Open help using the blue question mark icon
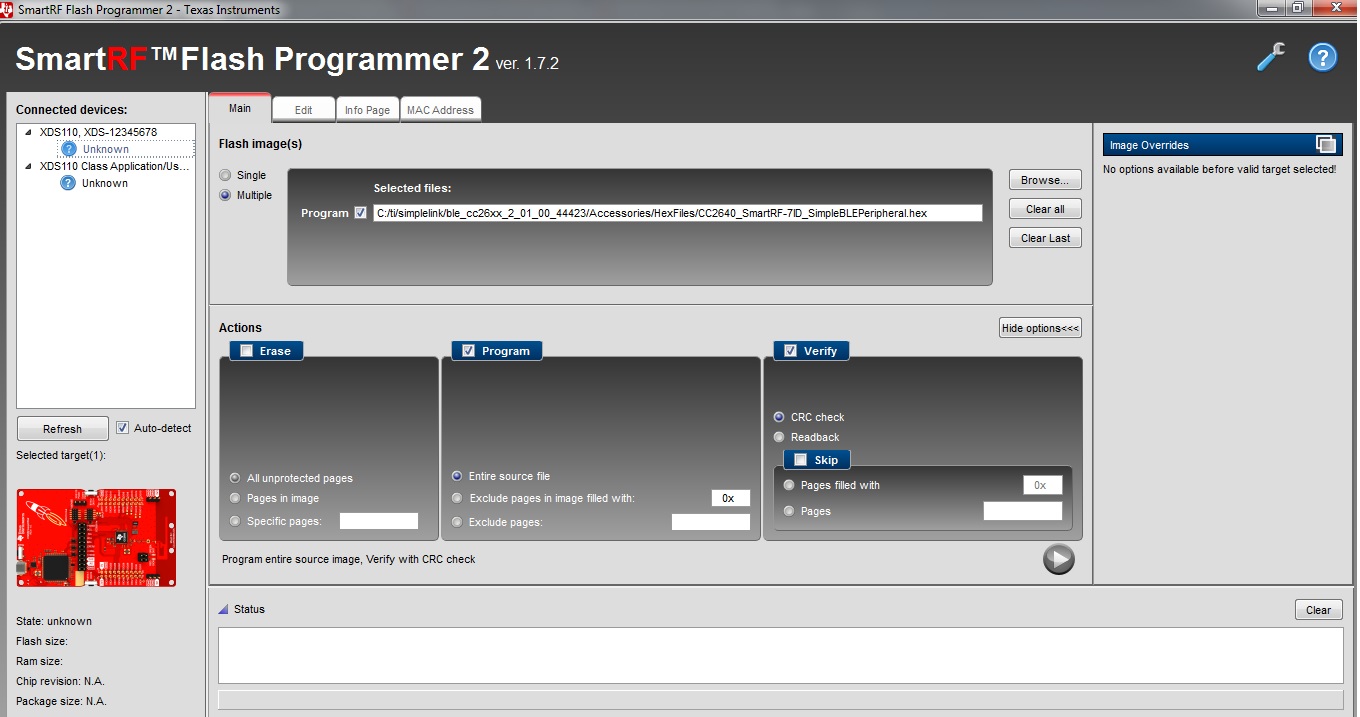Image resolution: width=1360 pixels, height=717 pixels. 1322,57
